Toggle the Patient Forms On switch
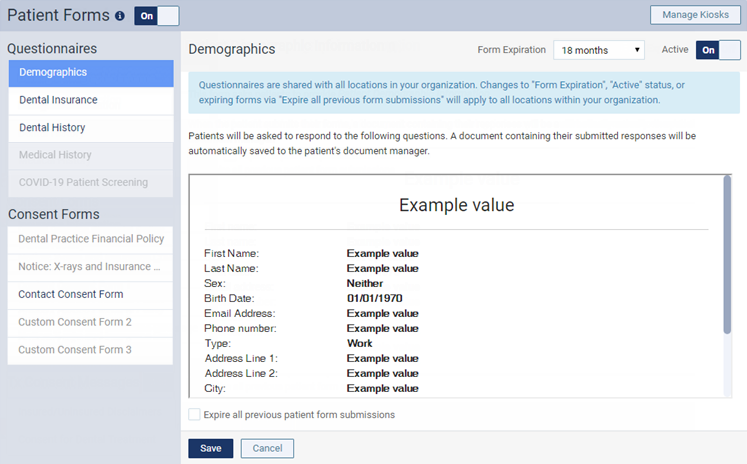This screenshot has height=464, width=747. 157,16
